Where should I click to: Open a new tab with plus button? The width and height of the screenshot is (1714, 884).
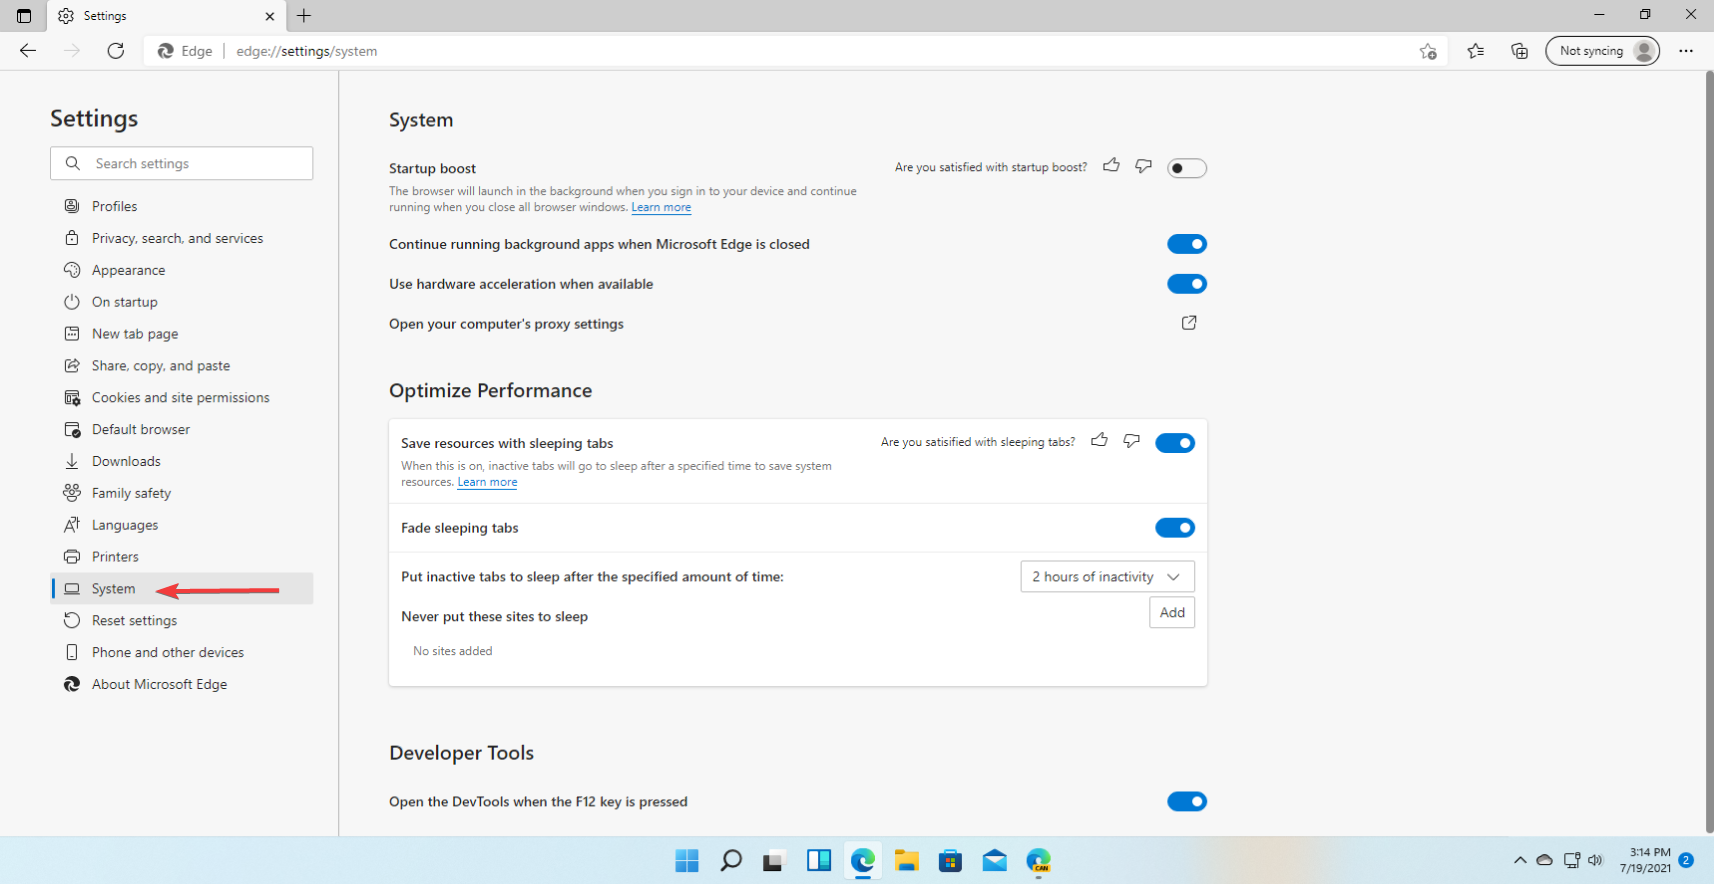click(304, 16)
